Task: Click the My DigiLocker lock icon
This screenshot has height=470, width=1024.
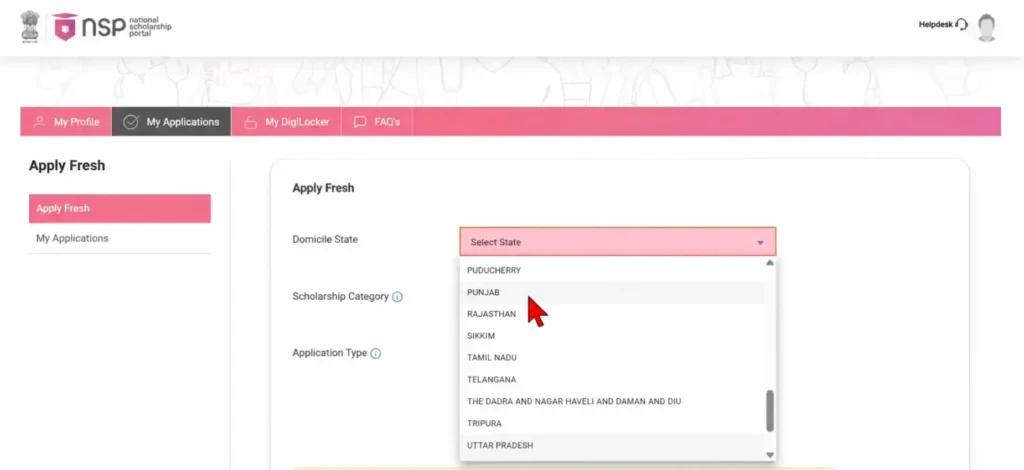Action: [x=250, y=123]
